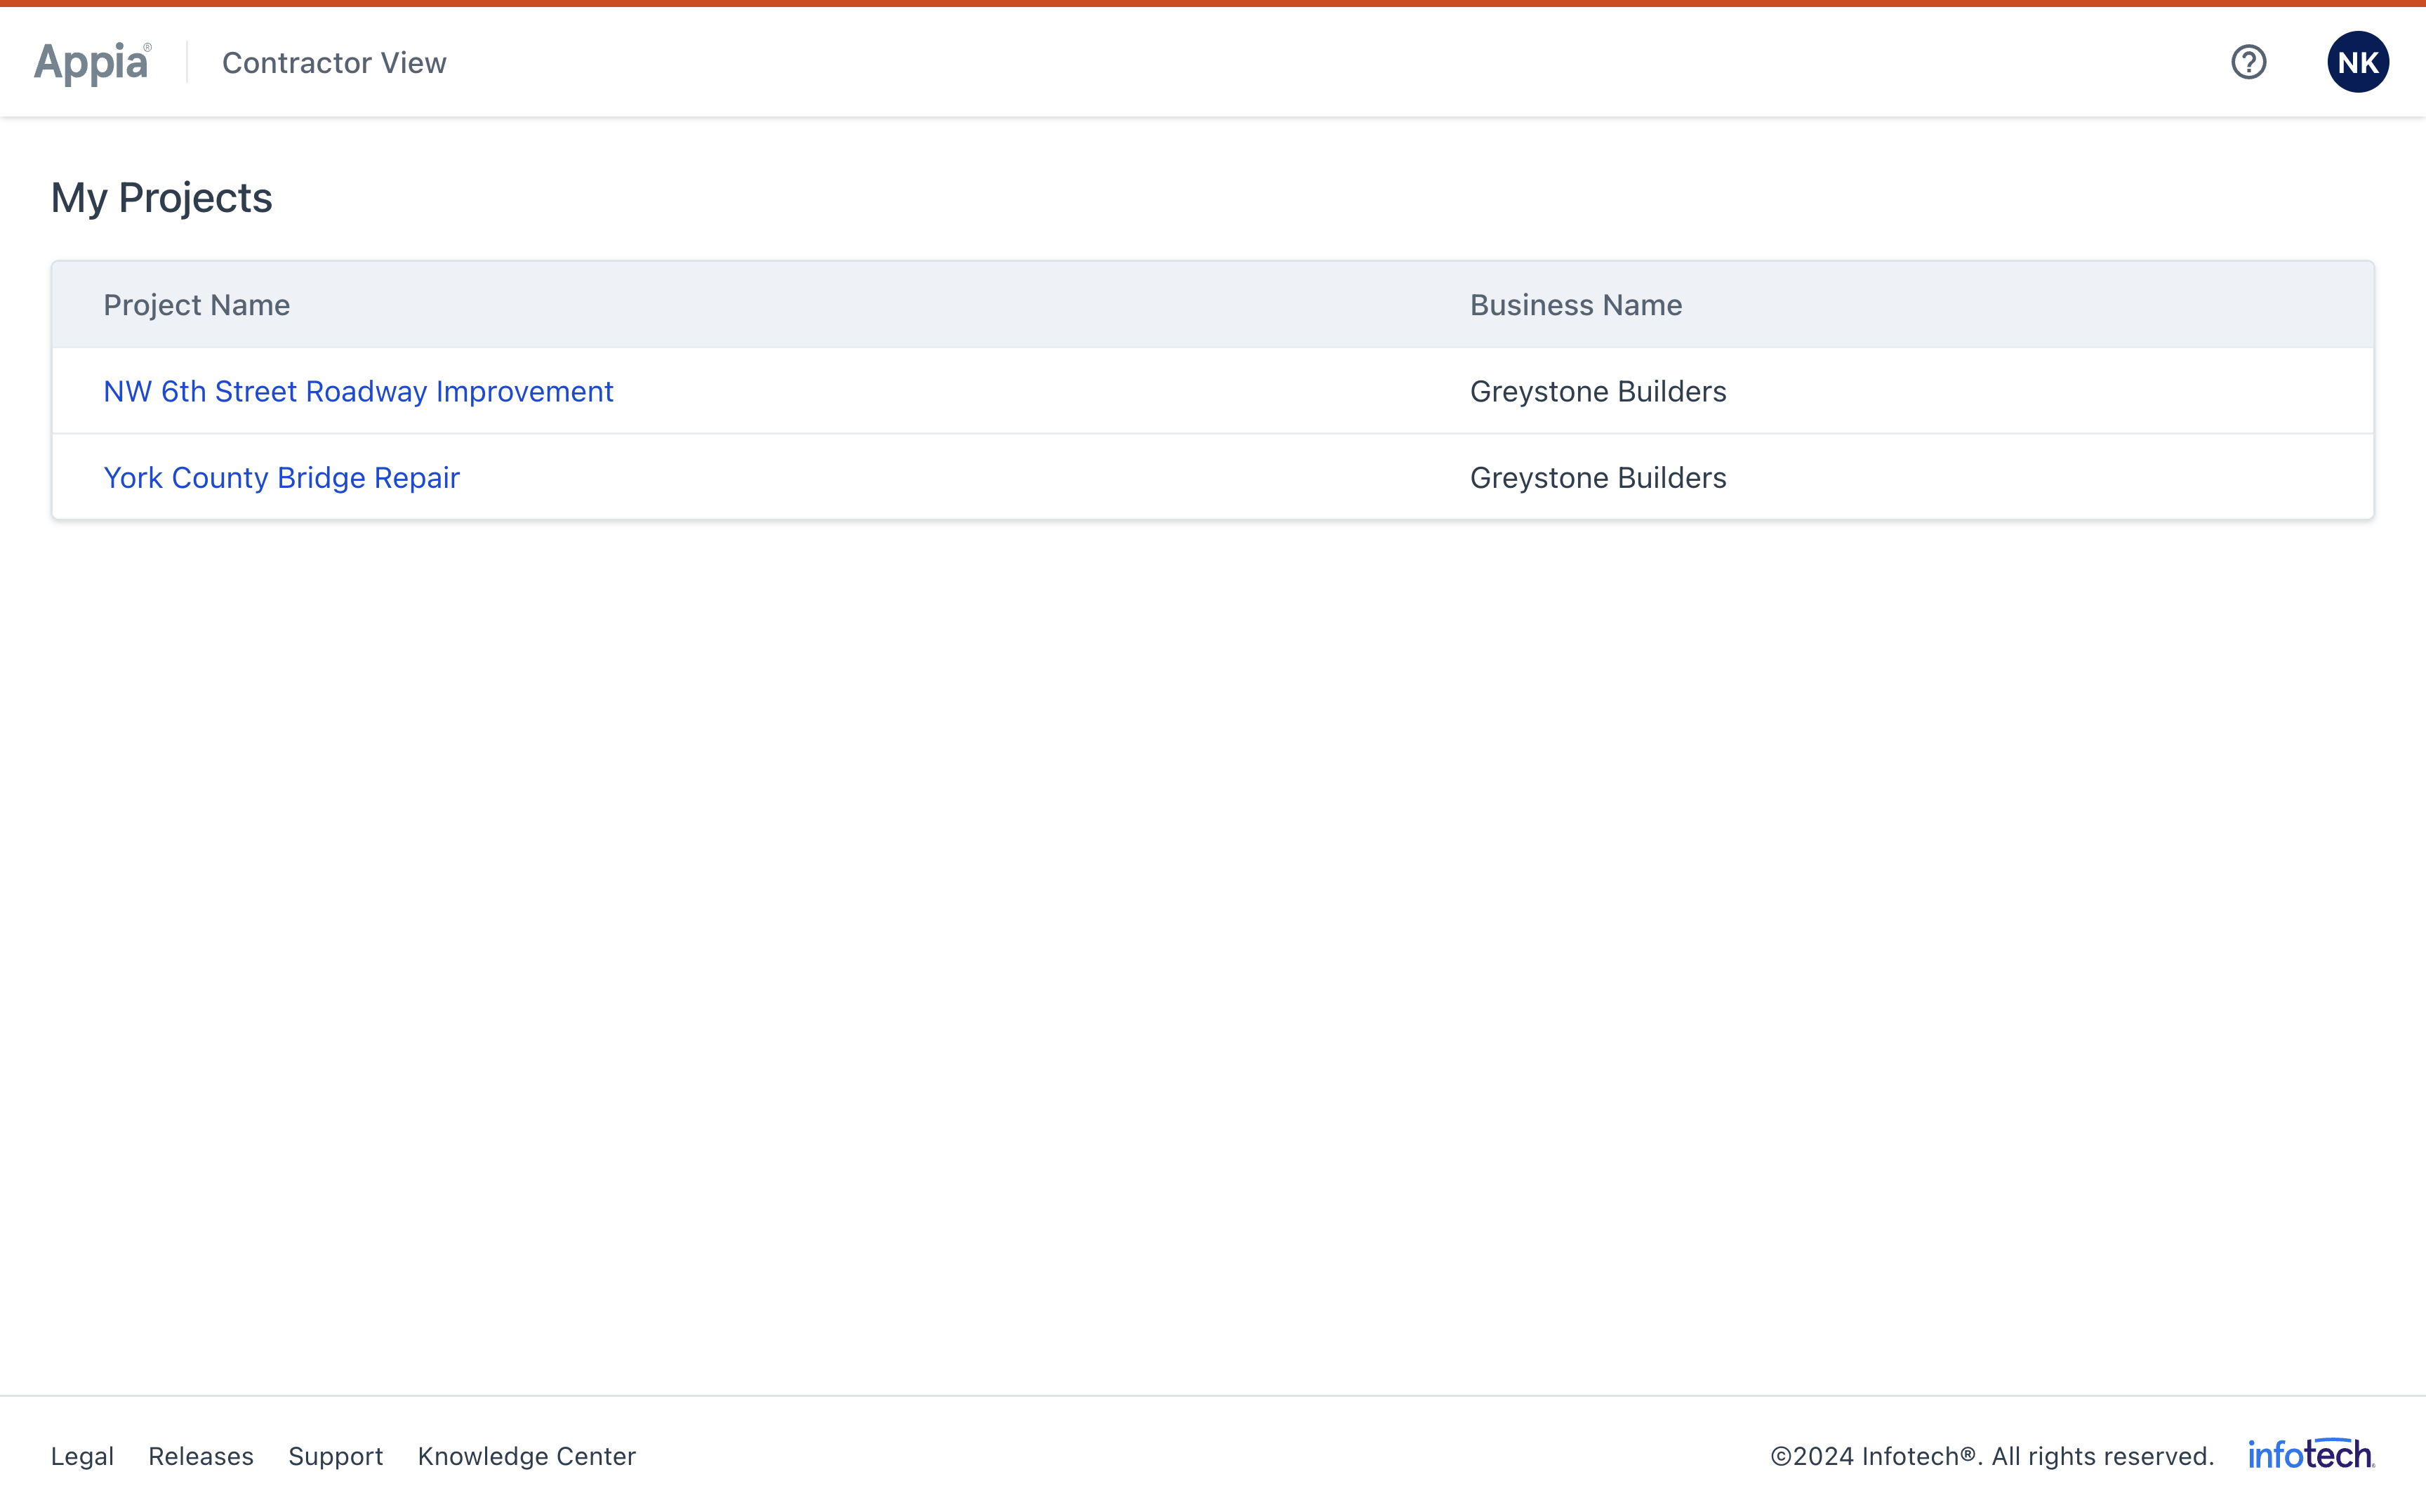The height and width of the screenshot is (1512, 2426).
Task: Click the table header row area
Action: 1212,305
